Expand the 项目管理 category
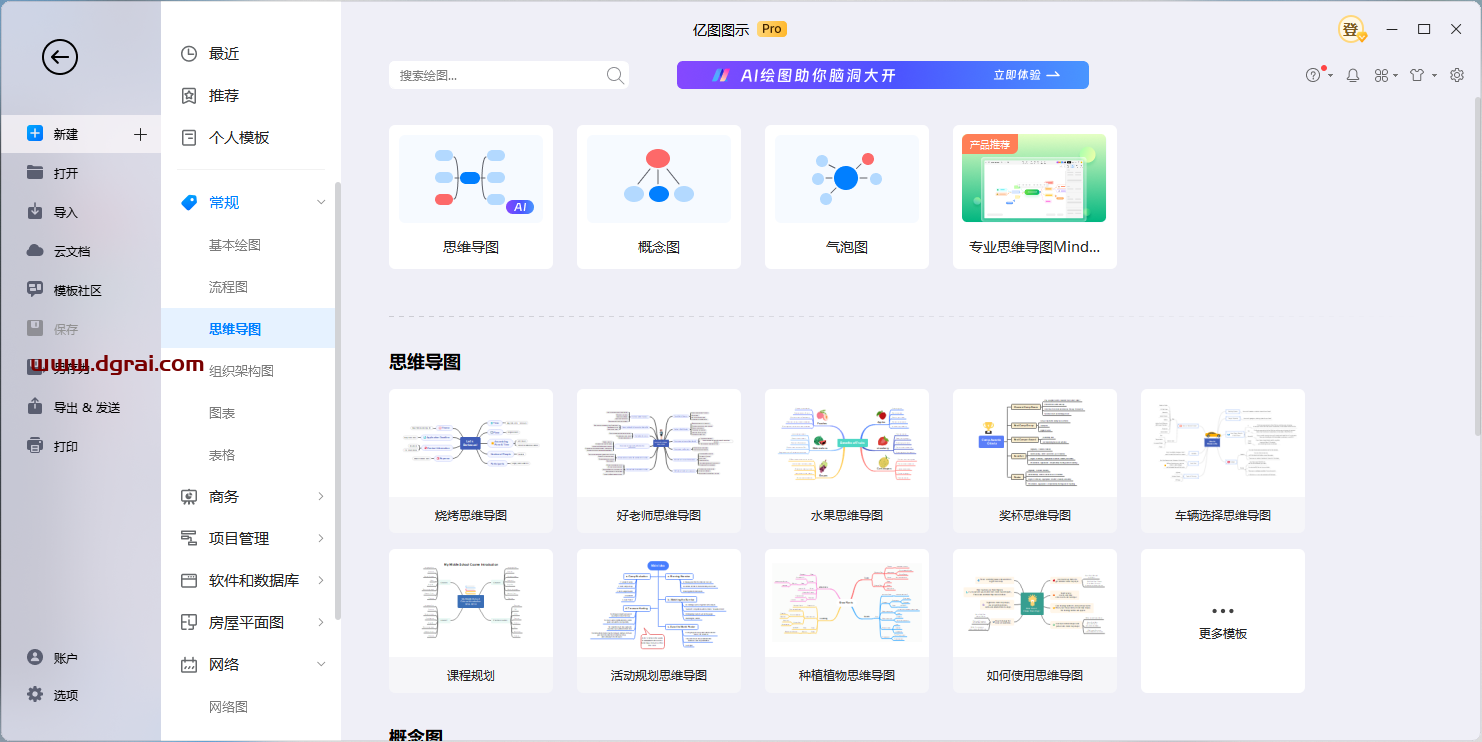 (321, 538)
